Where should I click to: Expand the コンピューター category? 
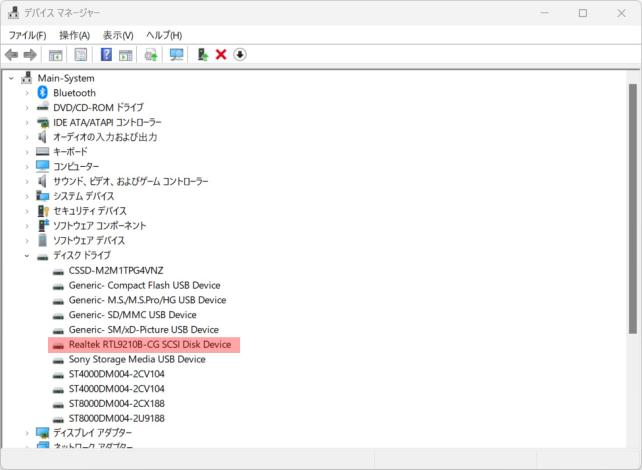coord(27,167)
